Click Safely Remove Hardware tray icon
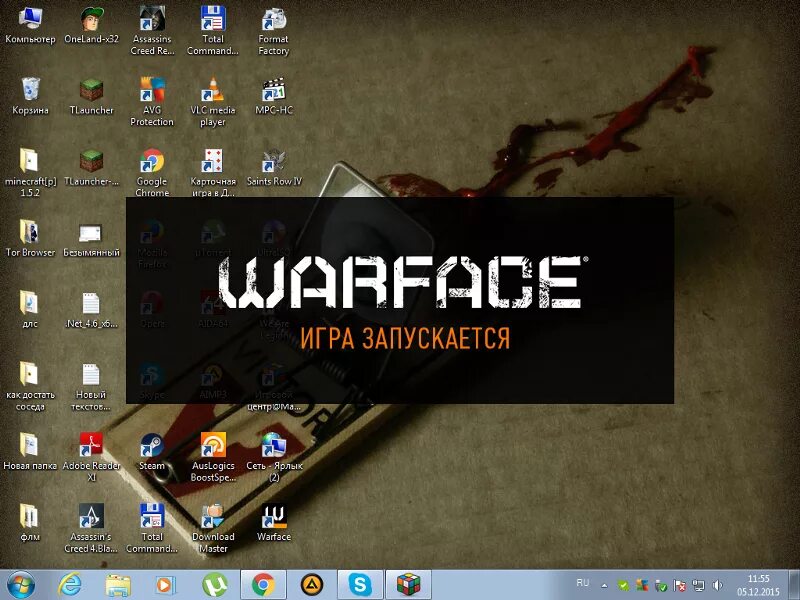 click(661, 586)
